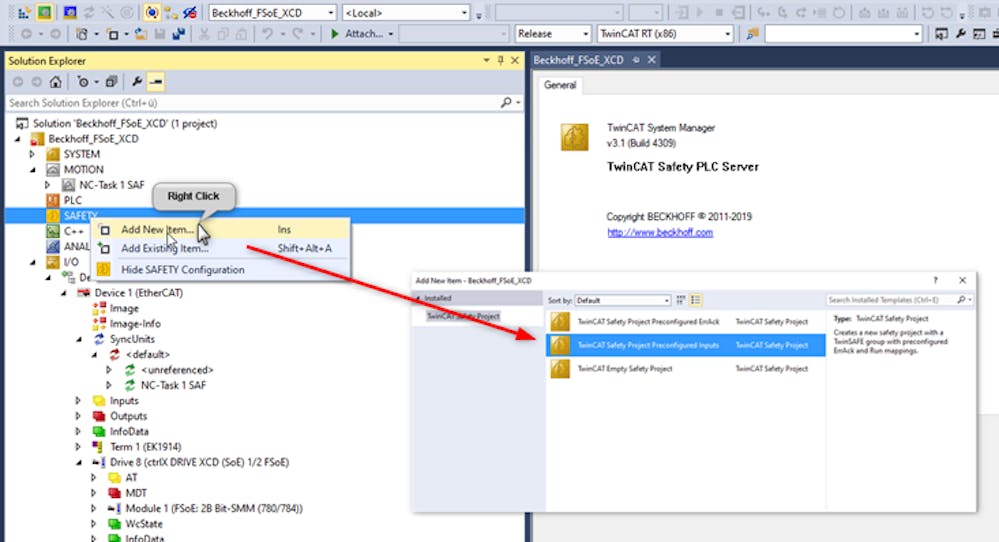Open the wrench Properties icon in the top-right toolbar
The image size is (999, 542).
tap(960, 34)
